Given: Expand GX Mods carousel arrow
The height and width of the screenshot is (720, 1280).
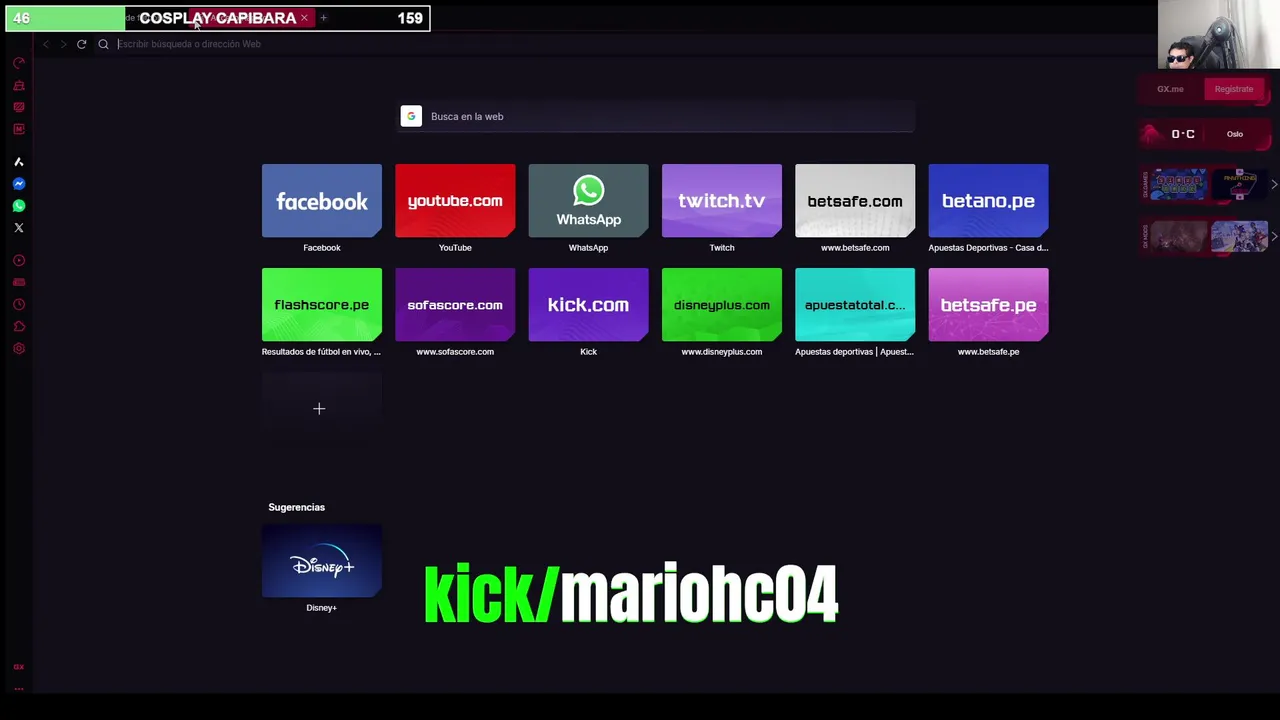Looking at the screenshot, I should pyautogui.click(x=1273, y=237).
